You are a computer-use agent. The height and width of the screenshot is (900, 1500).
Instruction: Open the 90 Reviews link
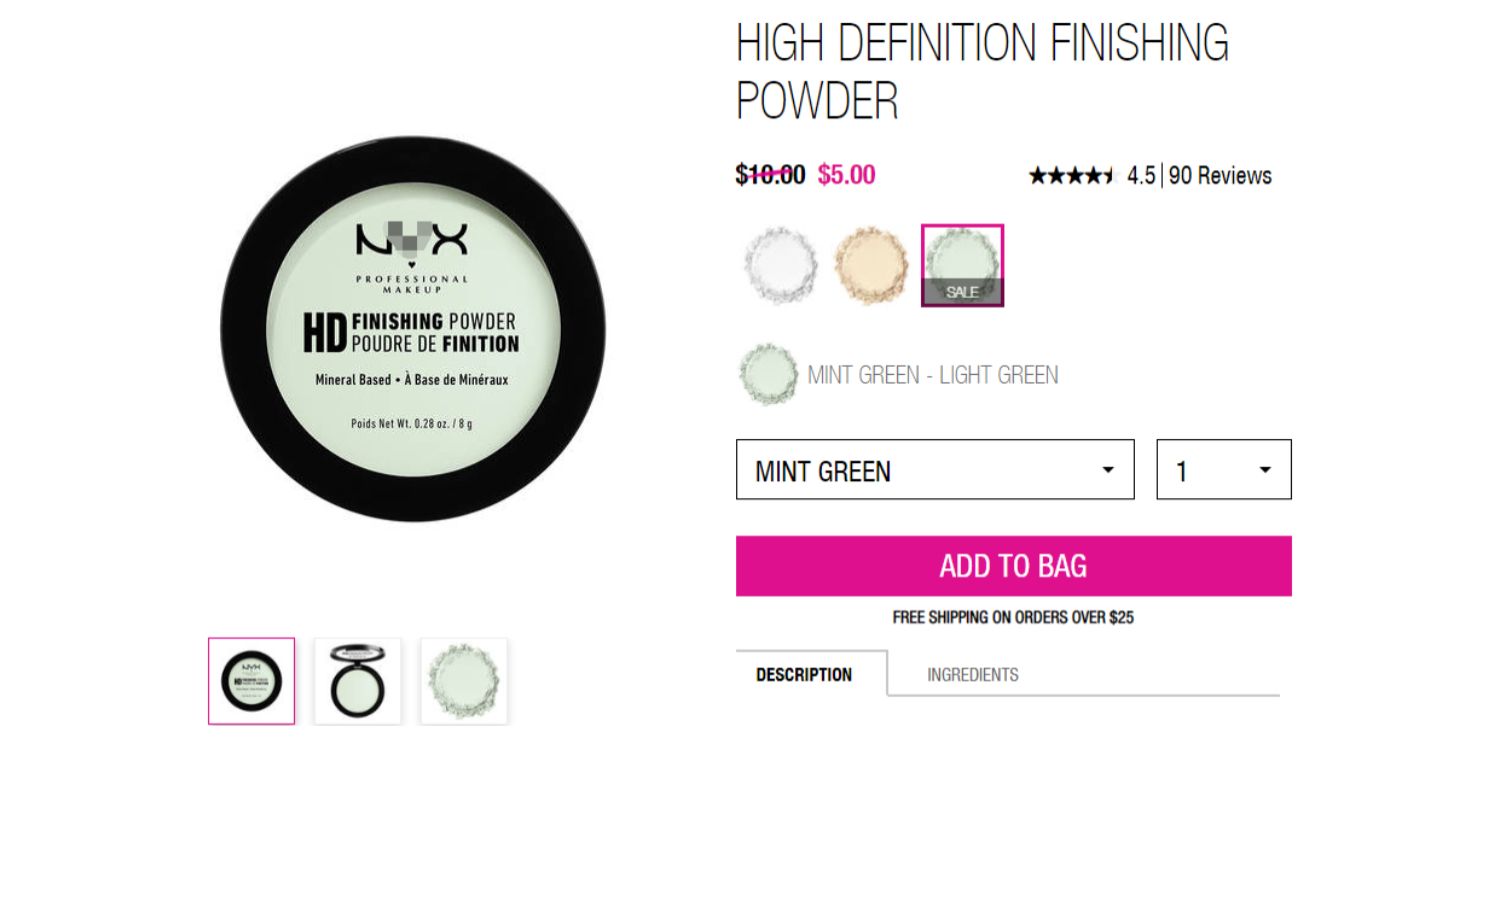(x=1220, y=176)
